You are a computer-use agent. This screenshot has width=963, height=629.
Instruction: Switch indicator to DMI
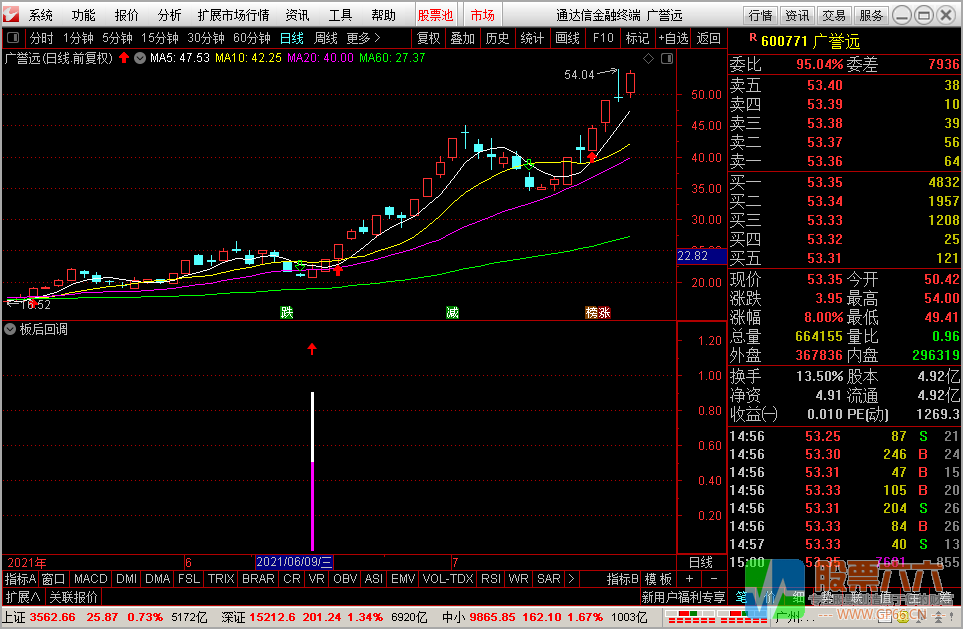point(127,579)
